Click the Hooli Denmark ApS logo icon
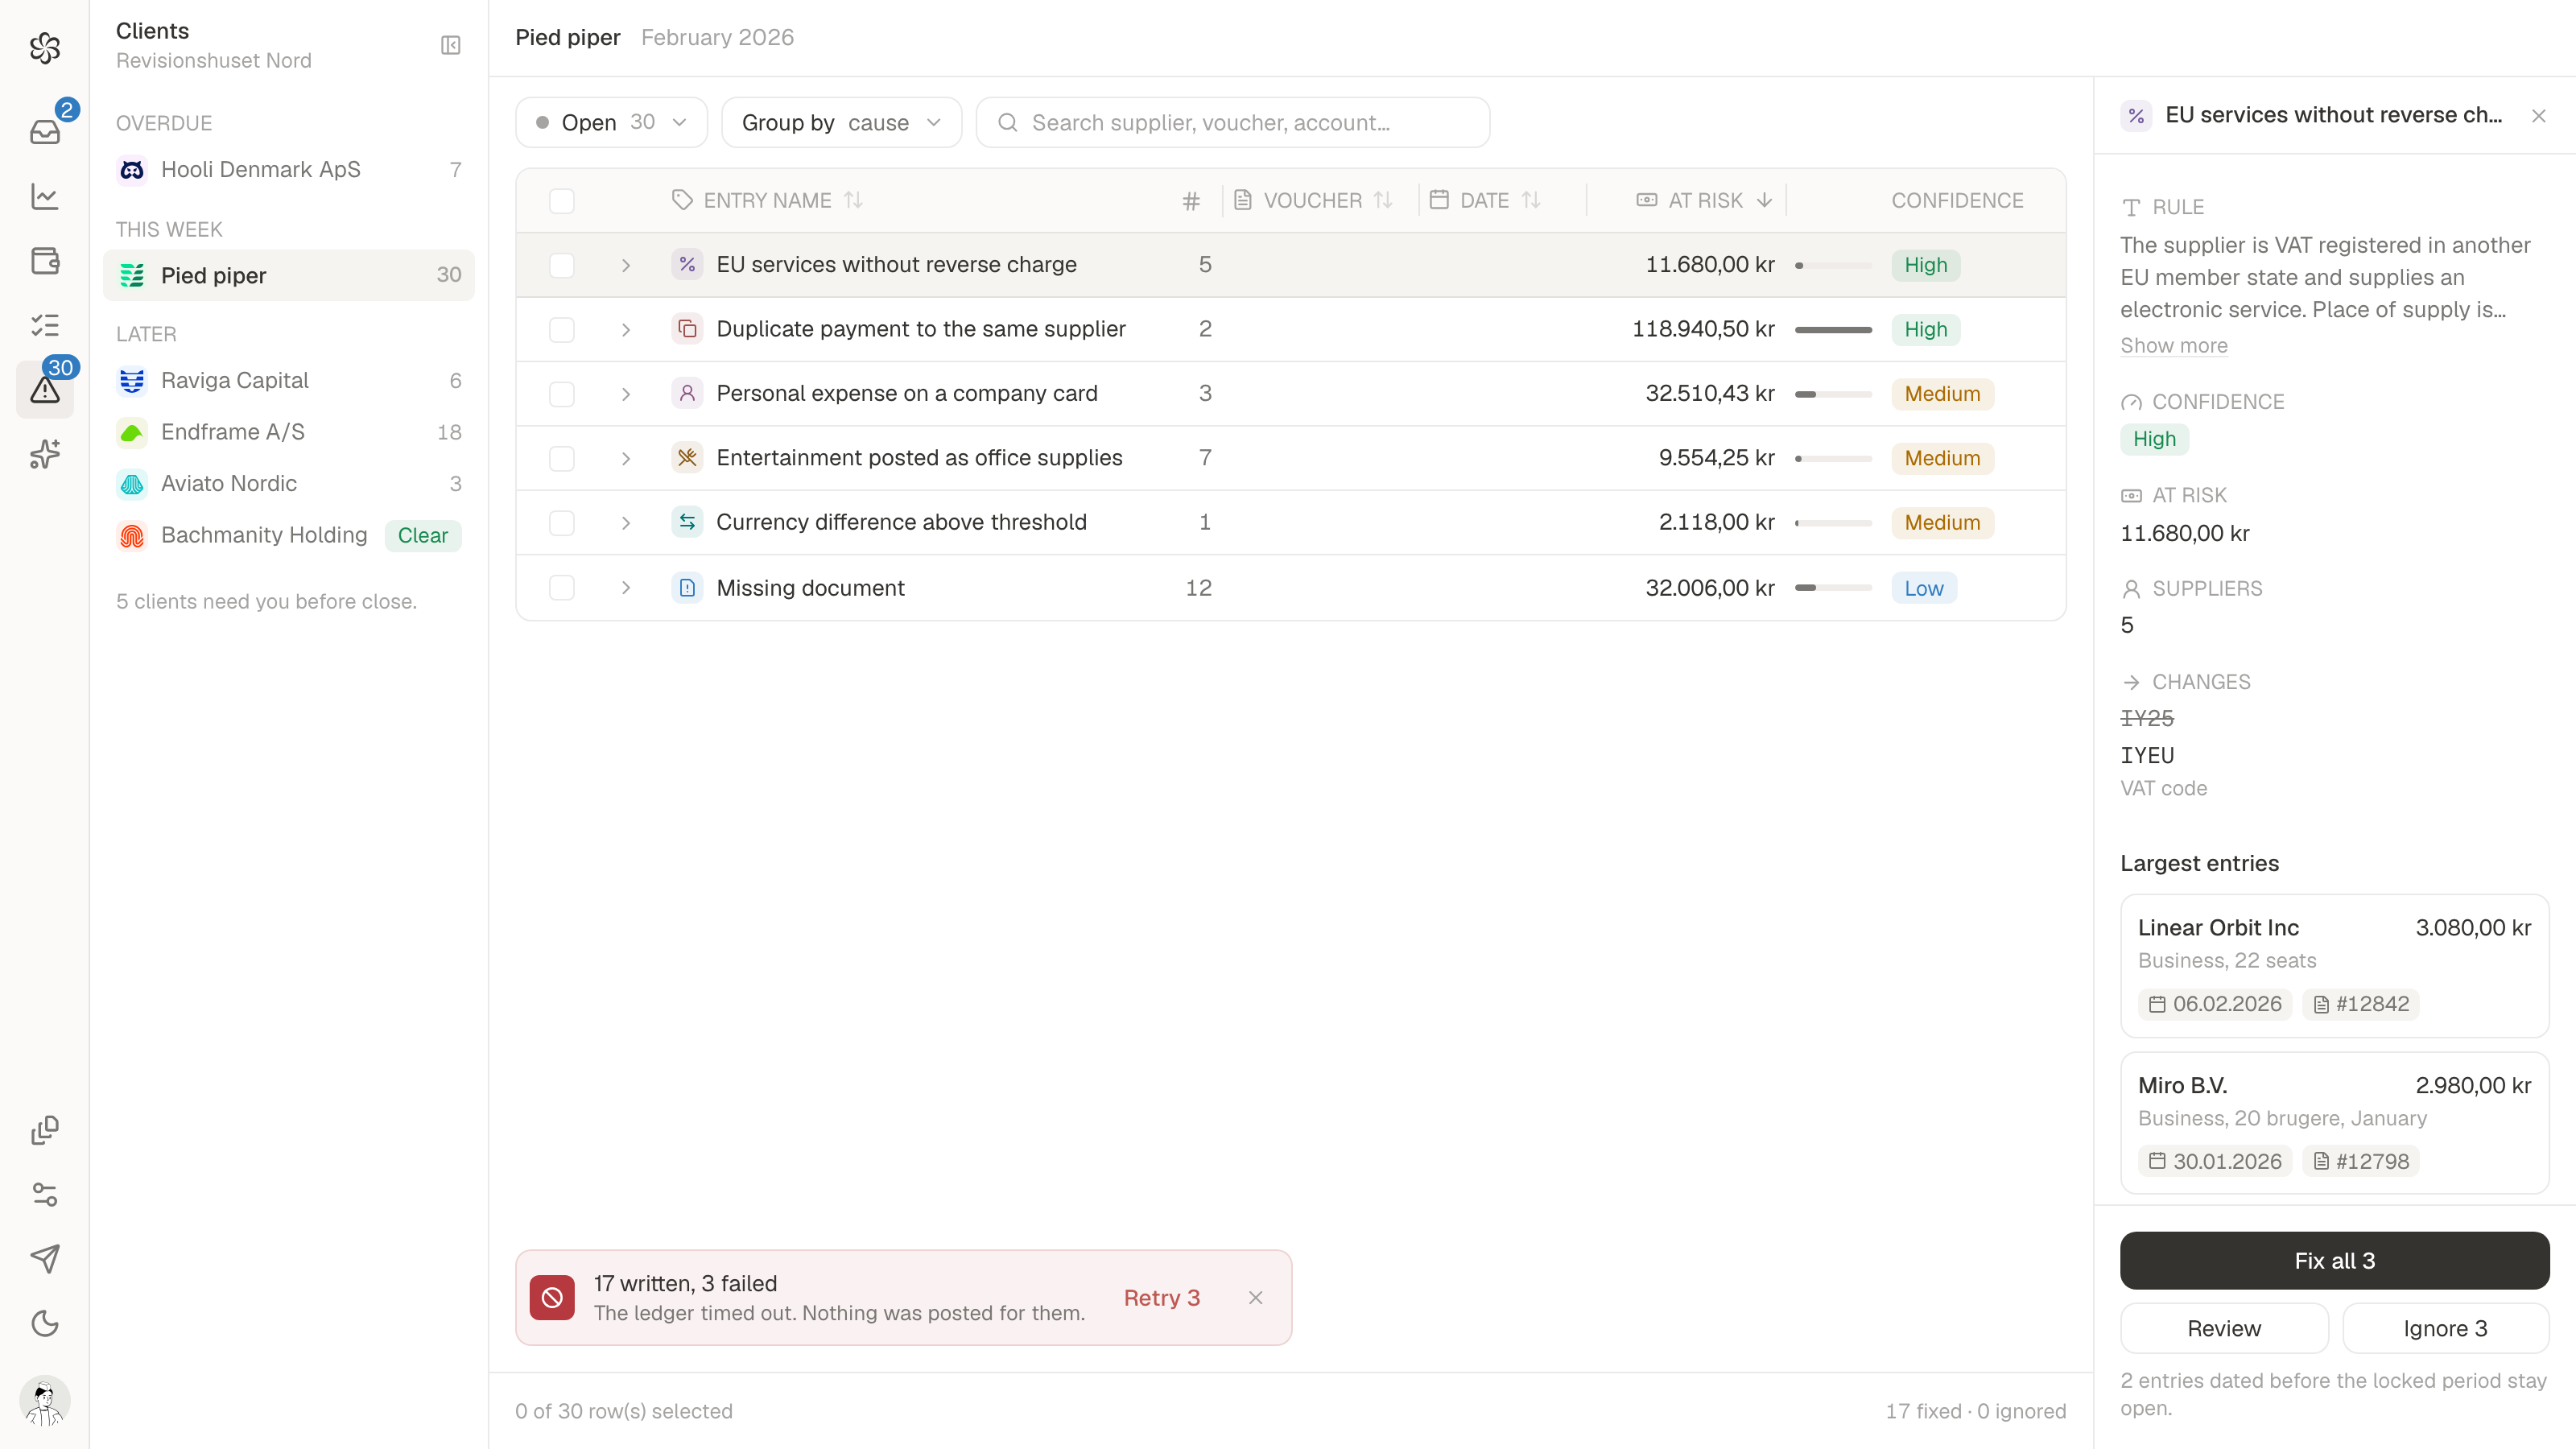Viewport: 2576px width, 1449px height. [132, 170]
